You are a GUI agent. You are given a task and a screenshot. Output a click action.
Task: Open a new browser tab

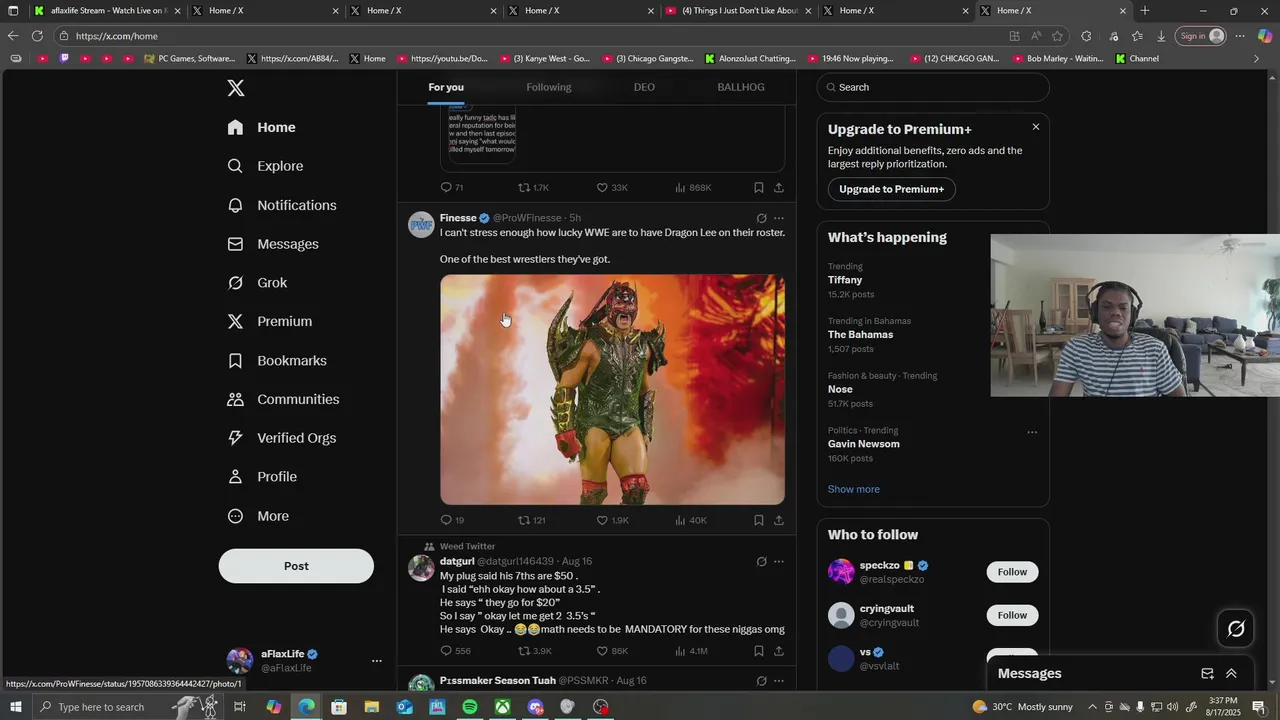coord(1145,11)
